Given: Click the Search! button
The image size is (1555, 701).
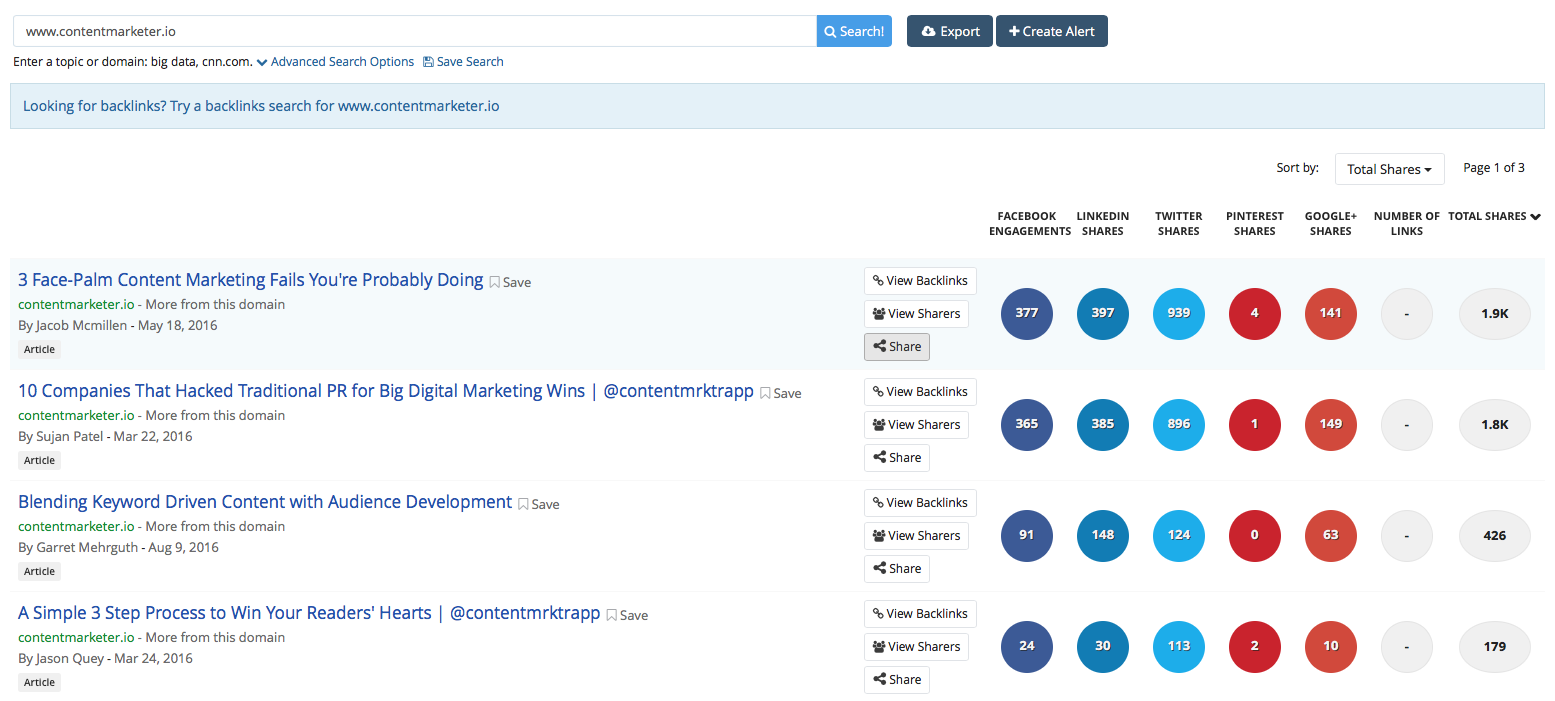Looking at the screenshot, I should pyautogui.click(x=854, y=31).
